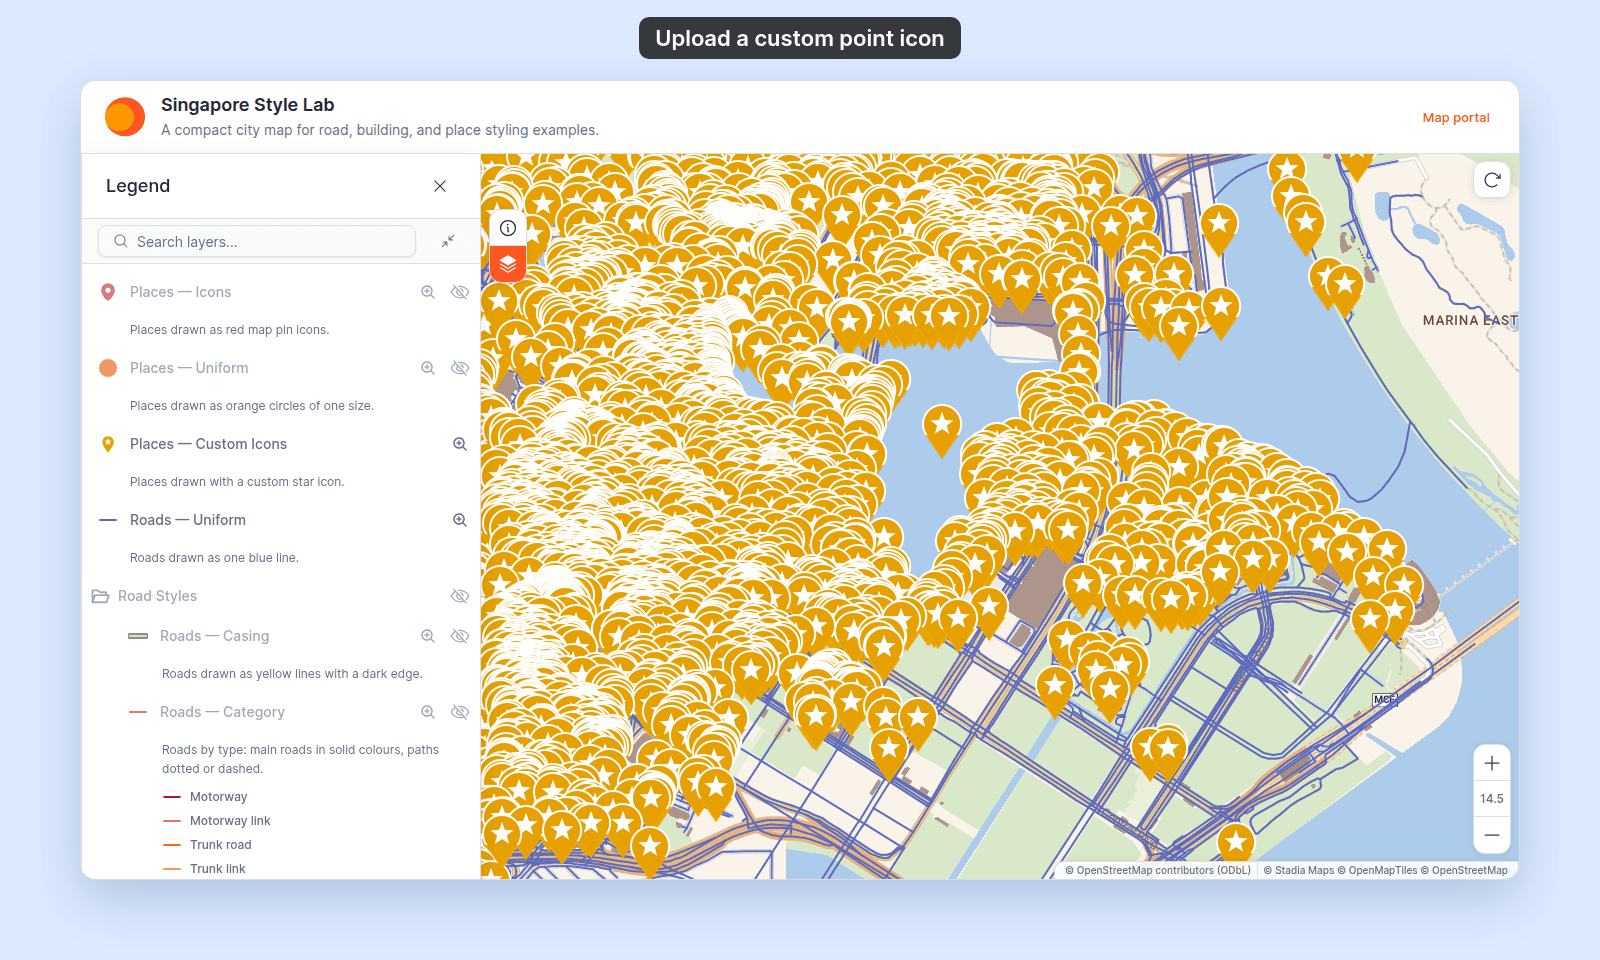The width and height of the screenshot is (1600, 960).
Task: Zoom to Roads — Category layer
Action: [428, 712]
